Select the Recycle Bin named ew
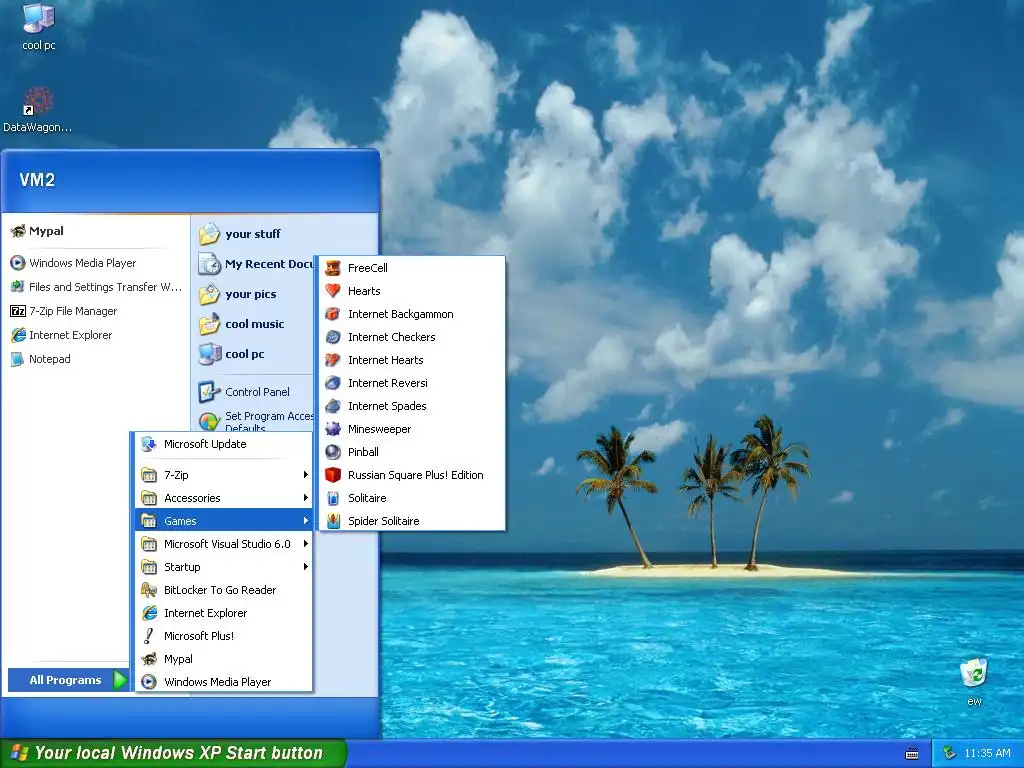1024x768 pixels. [x=974, y=682]
